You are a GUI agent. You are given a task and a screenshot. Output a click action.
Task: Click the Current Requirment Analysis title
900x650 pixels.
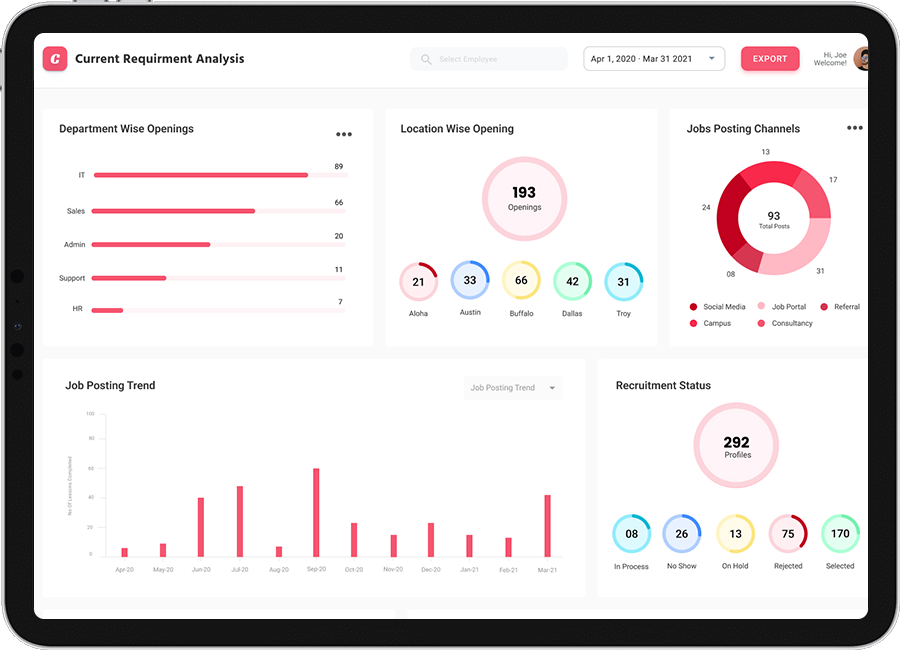pos(160,59)
